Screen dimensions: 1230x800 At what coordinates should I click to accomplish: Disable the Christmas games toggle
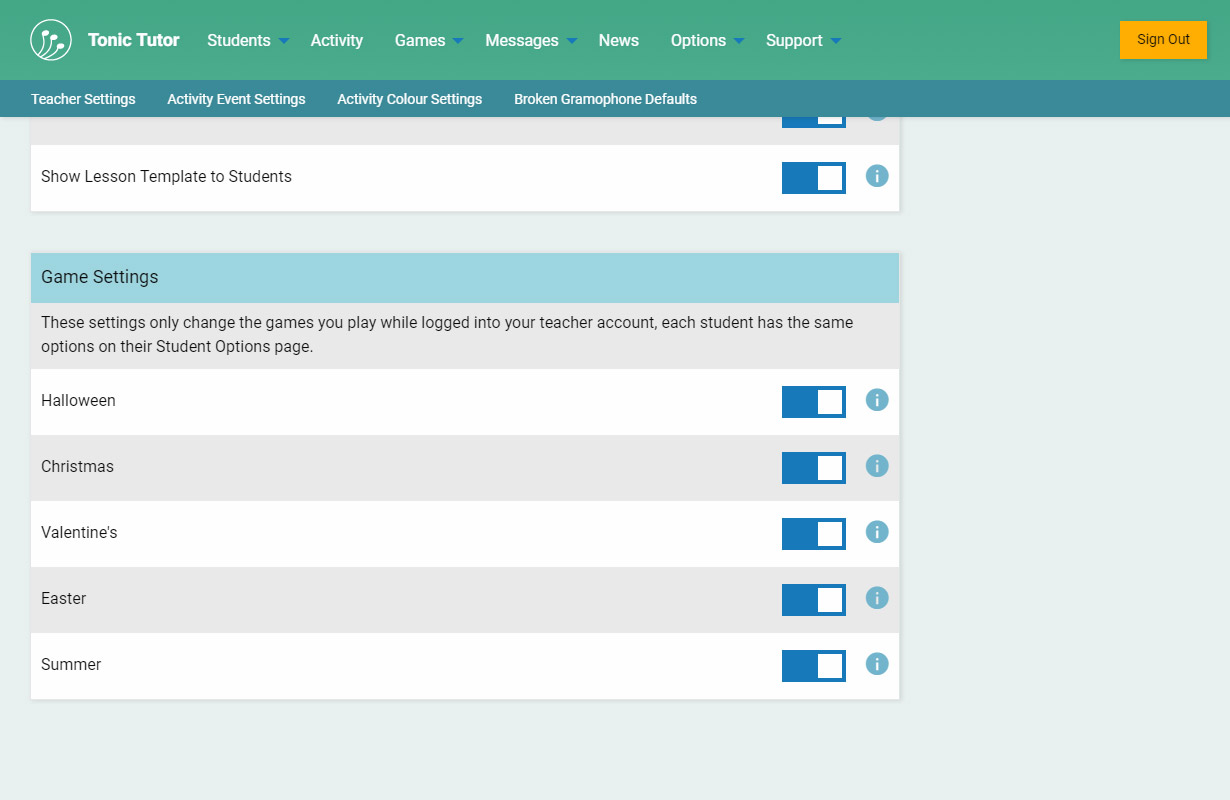(813, 468)
